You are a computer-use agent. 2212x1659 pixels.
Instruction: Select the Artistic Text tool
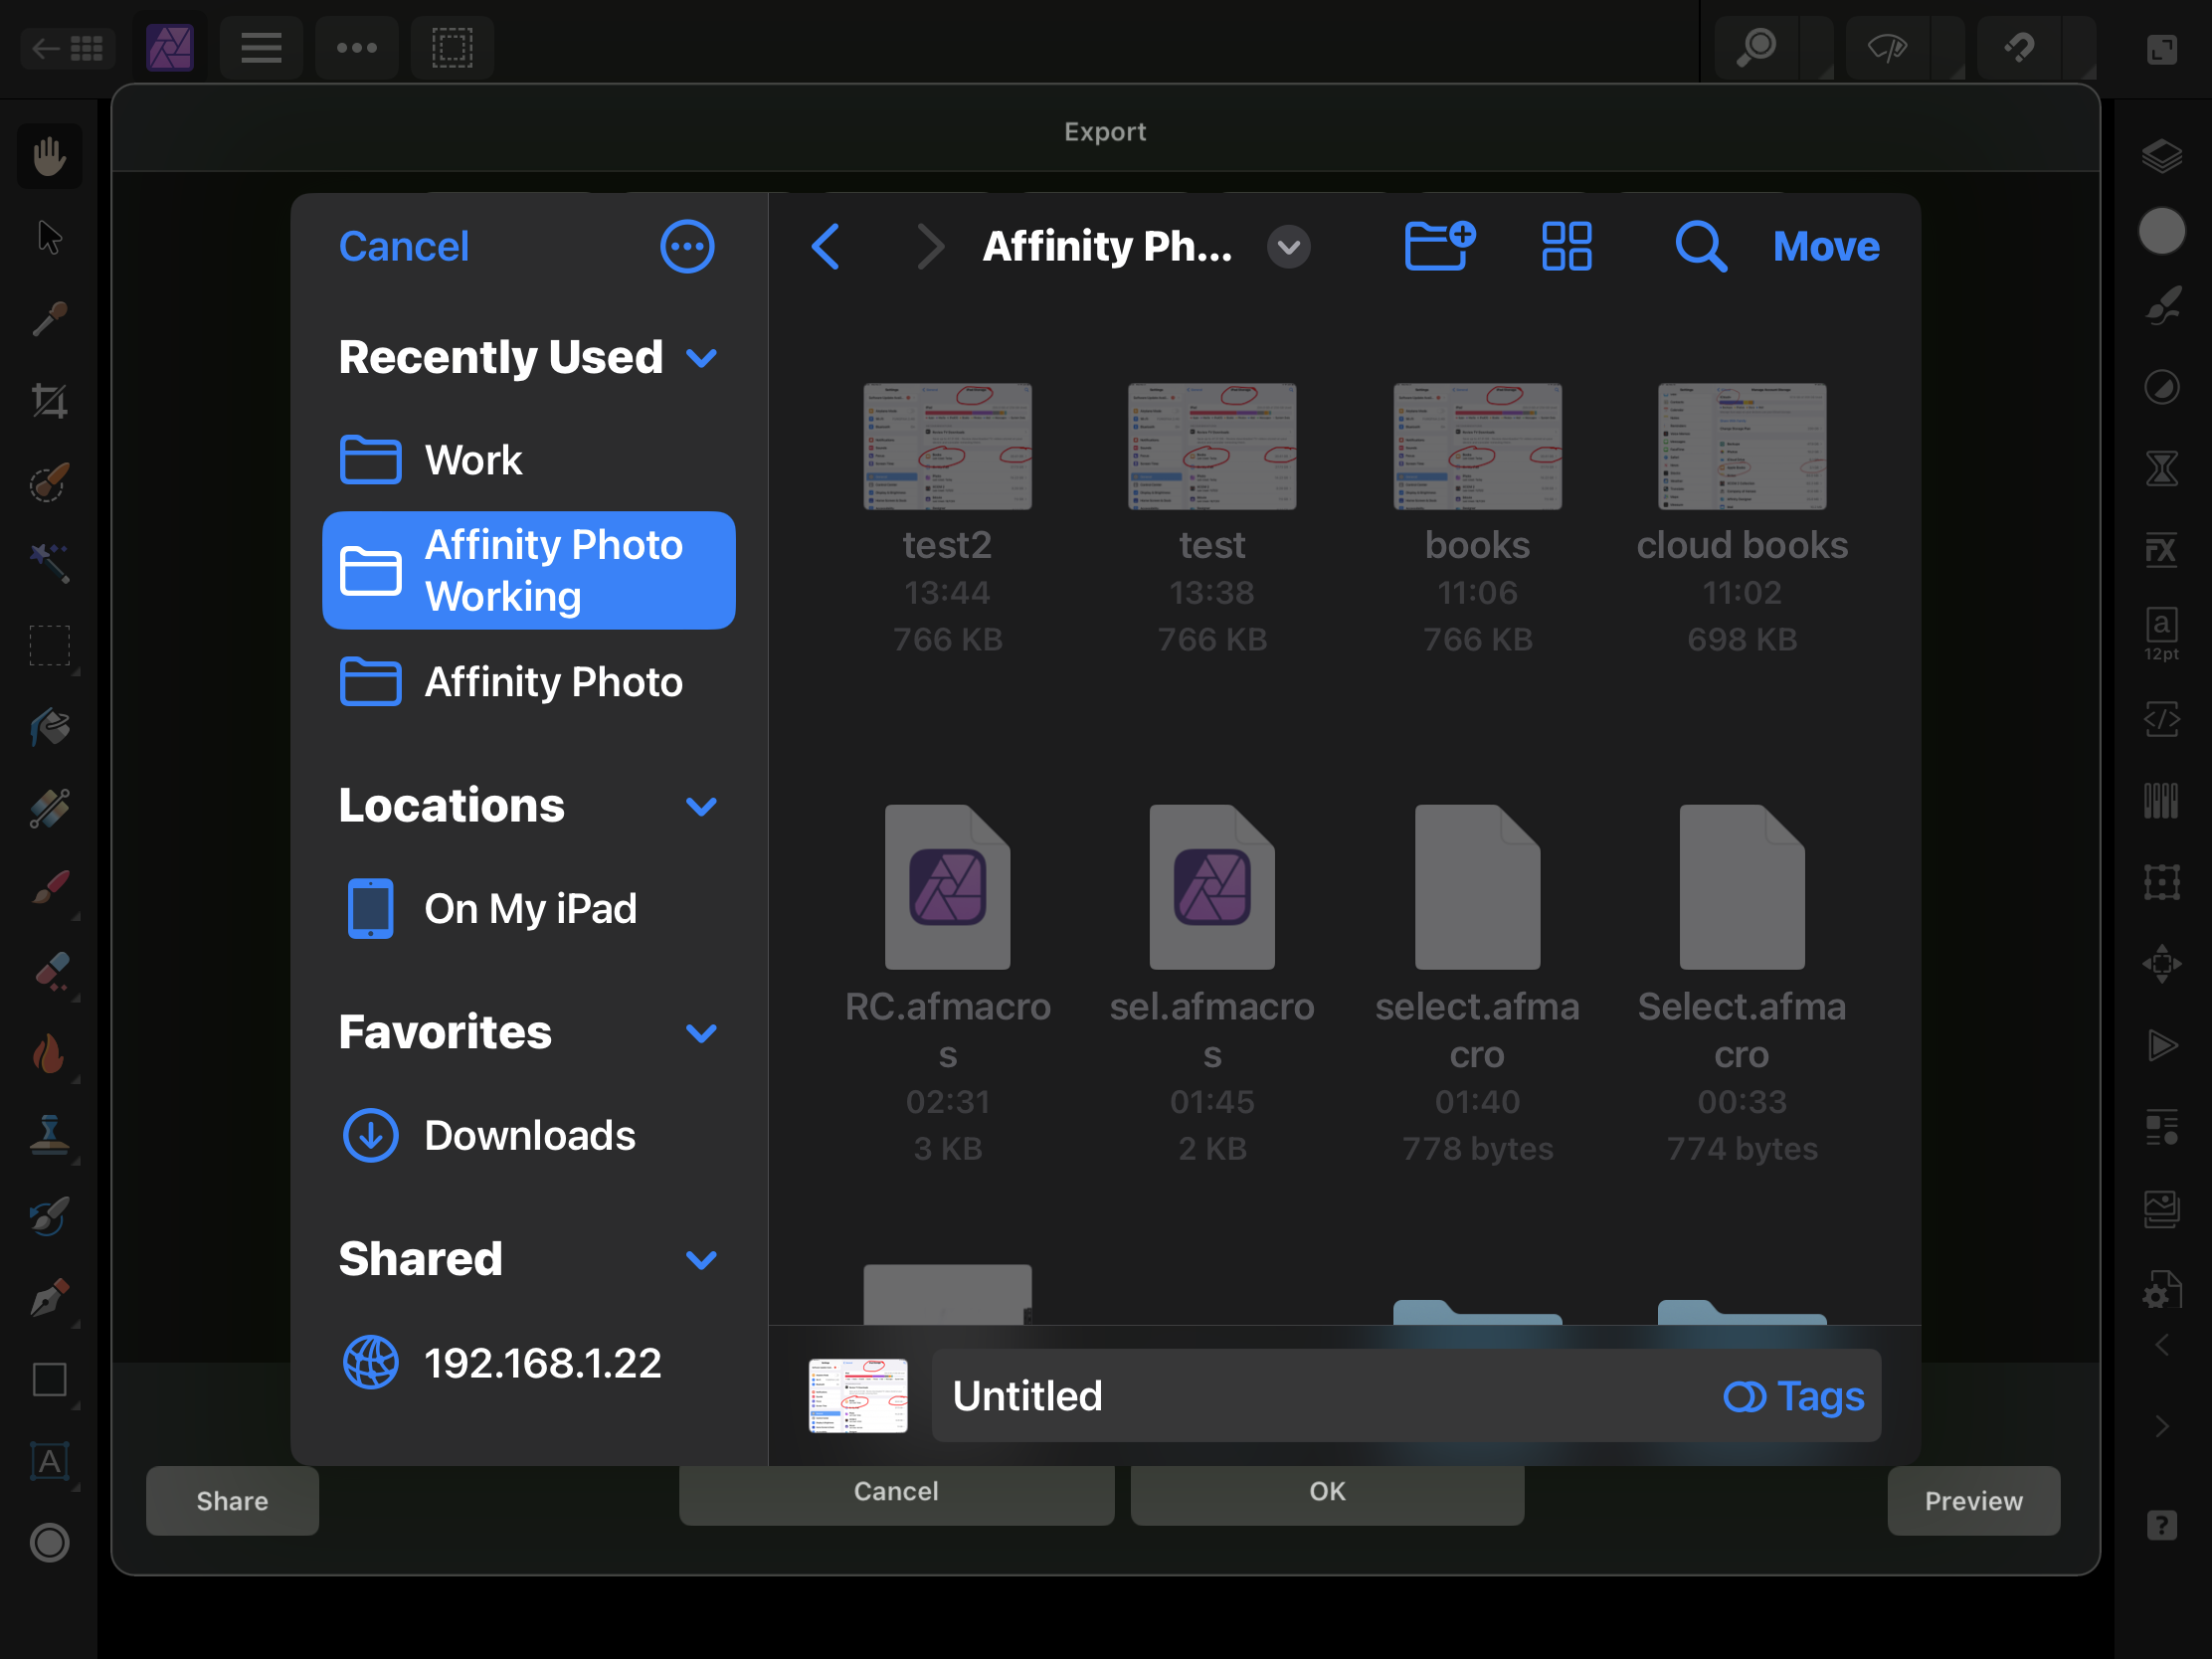coord(49,1462)
